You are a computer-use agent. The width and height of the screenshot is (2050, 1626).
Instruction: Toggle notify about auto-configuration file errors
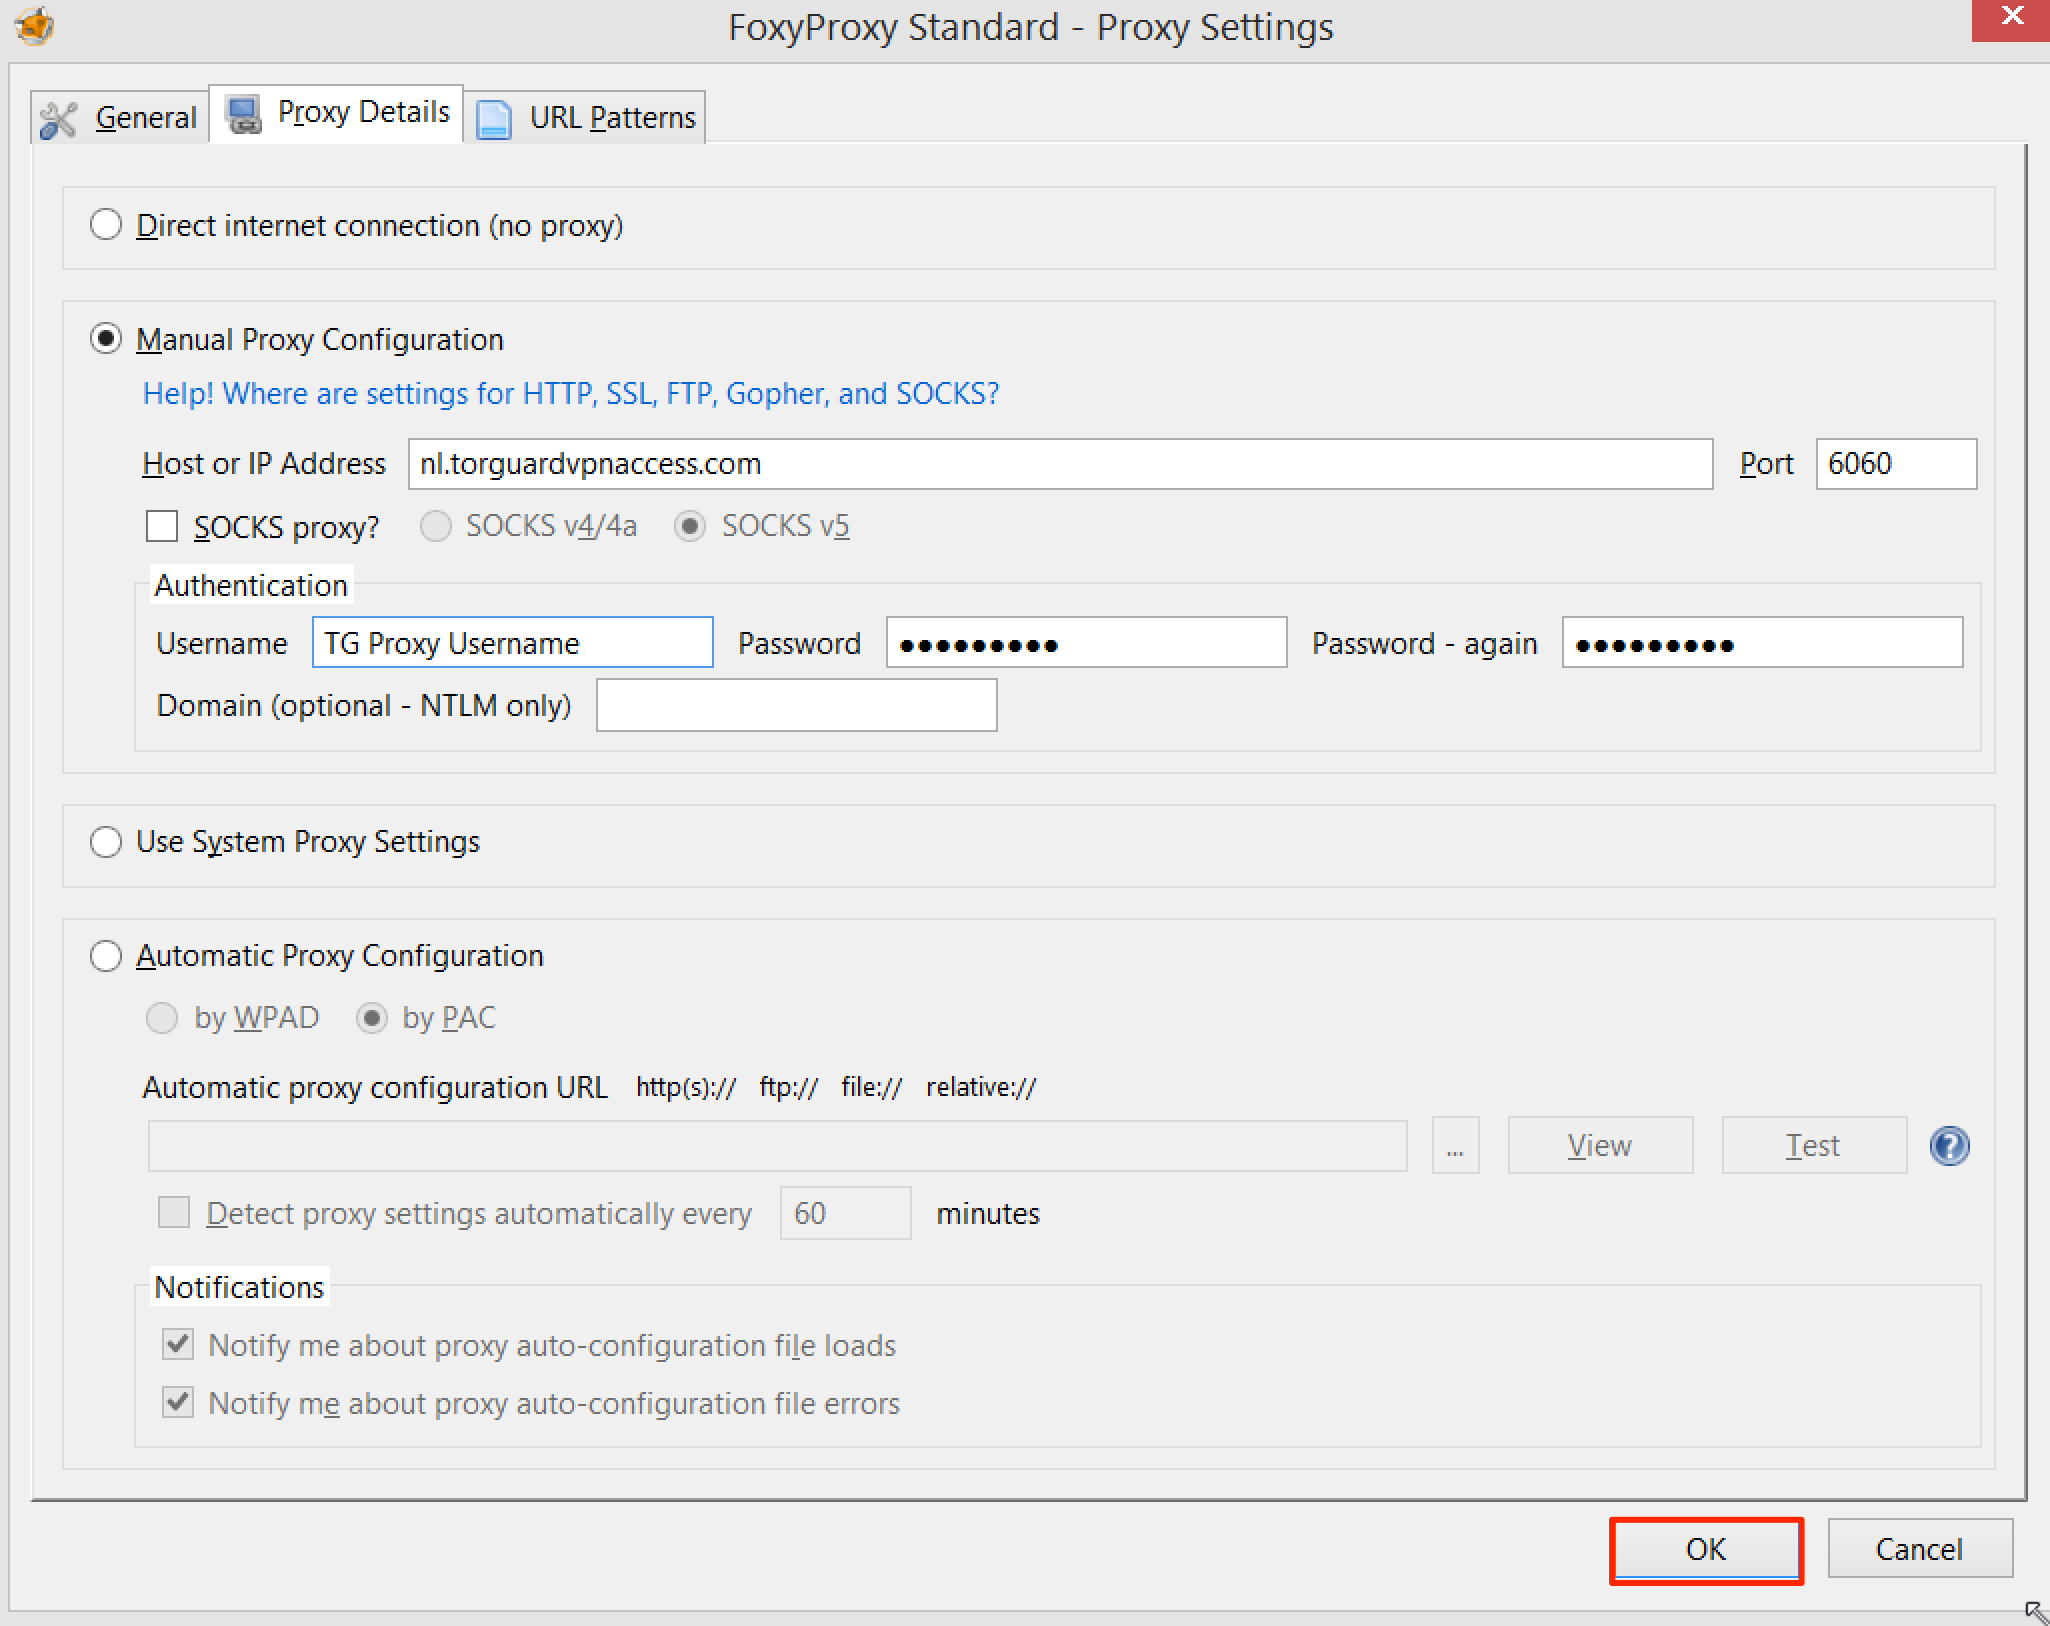[178, 1402]
